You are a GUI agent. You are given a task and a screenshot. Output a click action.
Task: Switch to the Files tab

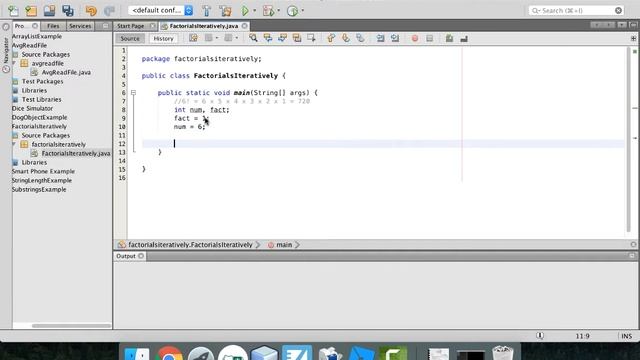53,26
